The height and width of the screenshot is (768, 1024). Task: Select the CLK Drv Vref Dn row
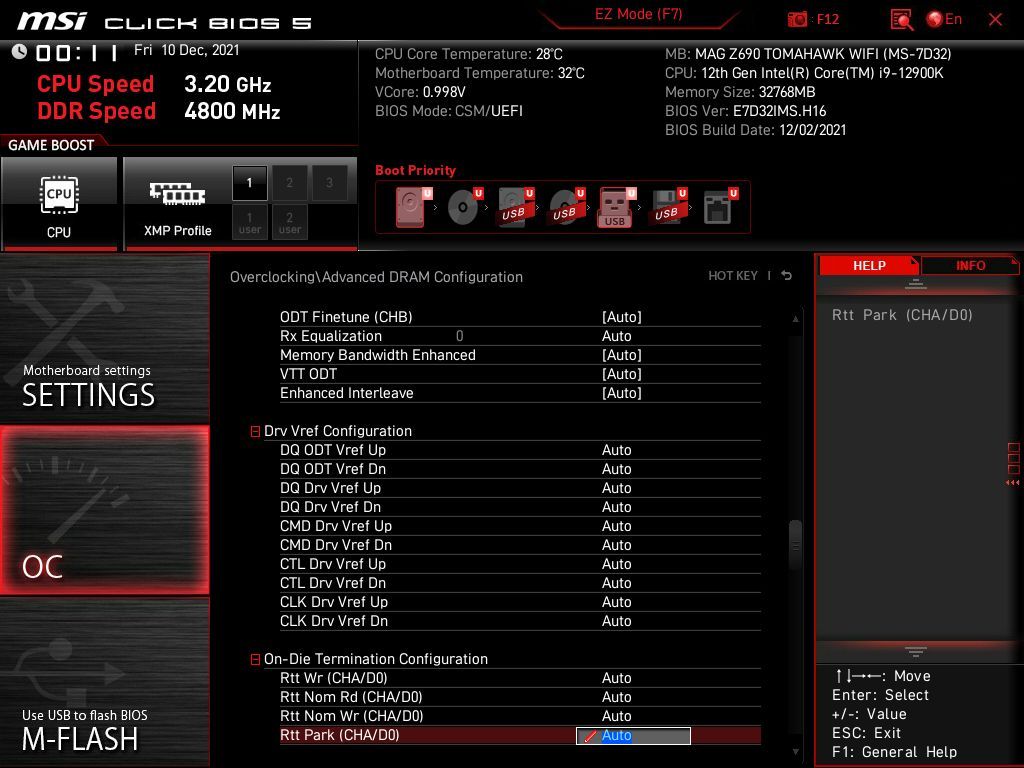(520, 620)
